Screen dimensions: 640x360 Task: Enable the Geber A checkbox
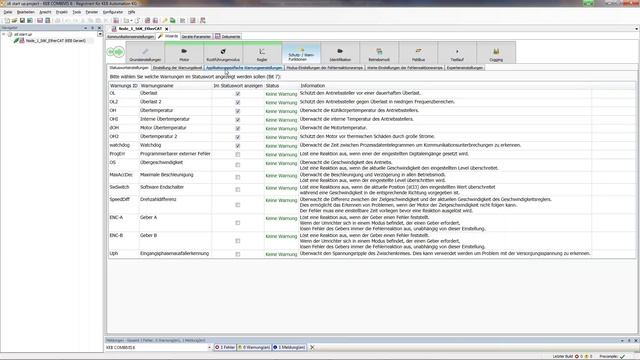[x=238, y=223]
